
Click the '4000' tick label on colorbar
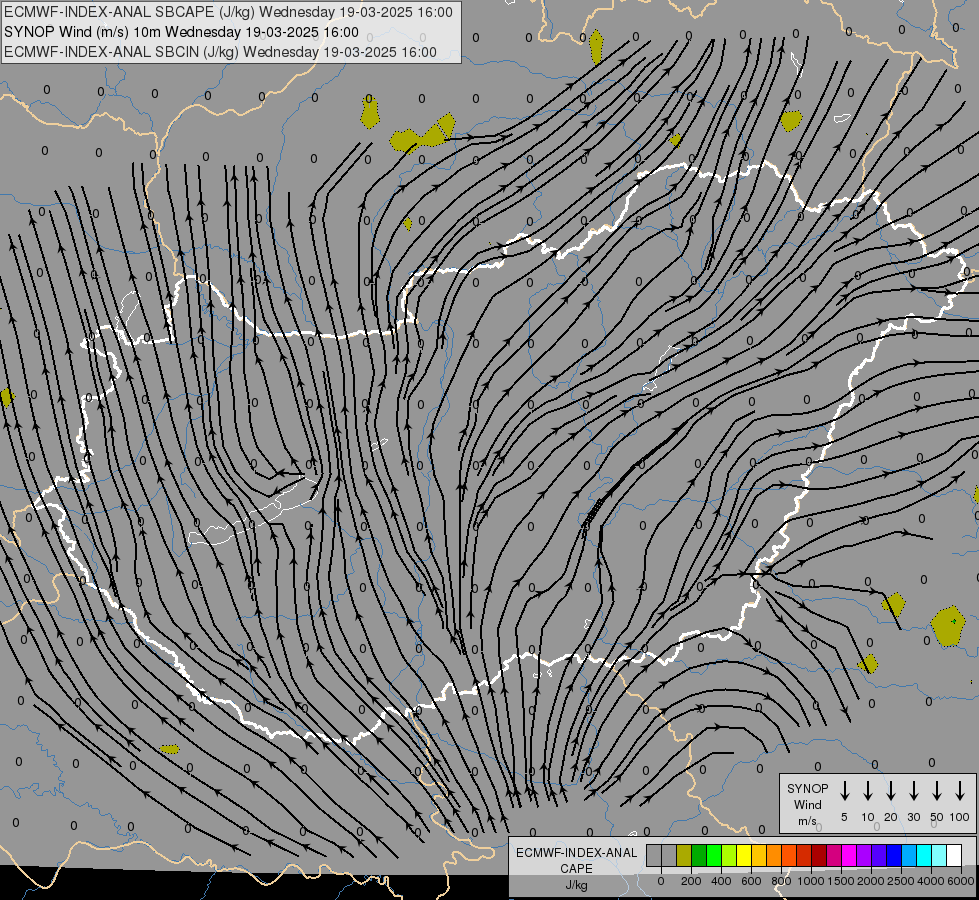tap(931, 881)
